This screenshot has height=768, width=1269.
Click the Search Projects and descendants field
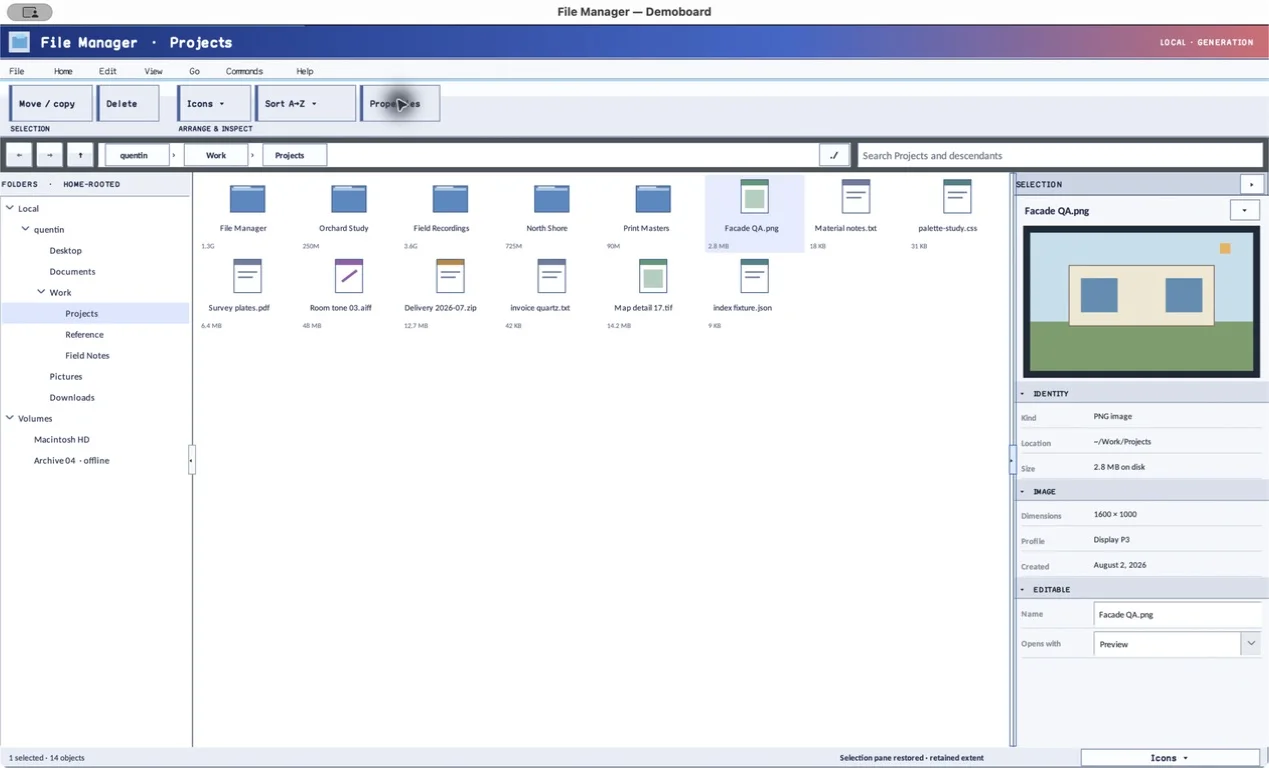coord(1060,155)
